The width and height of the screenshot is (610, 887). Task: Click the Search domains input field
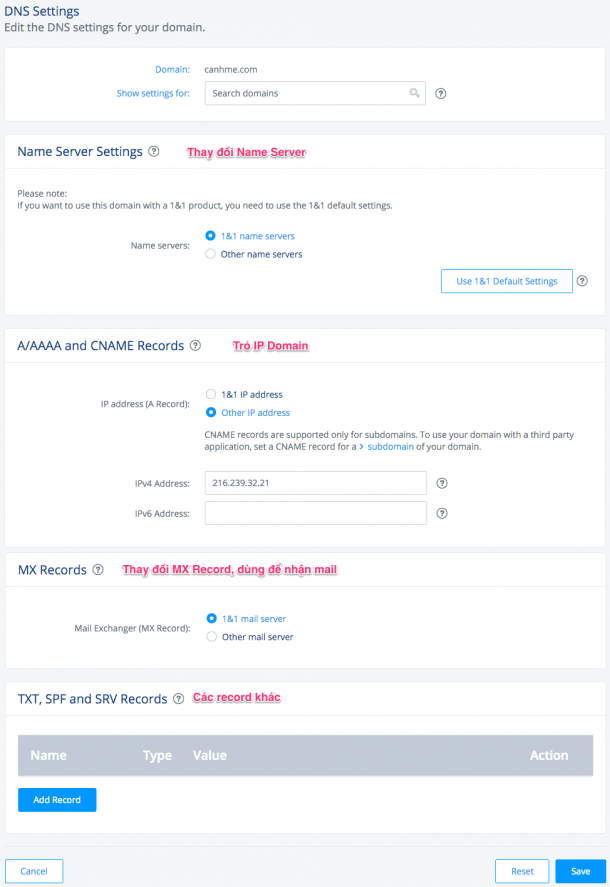[x=305, y=93]
